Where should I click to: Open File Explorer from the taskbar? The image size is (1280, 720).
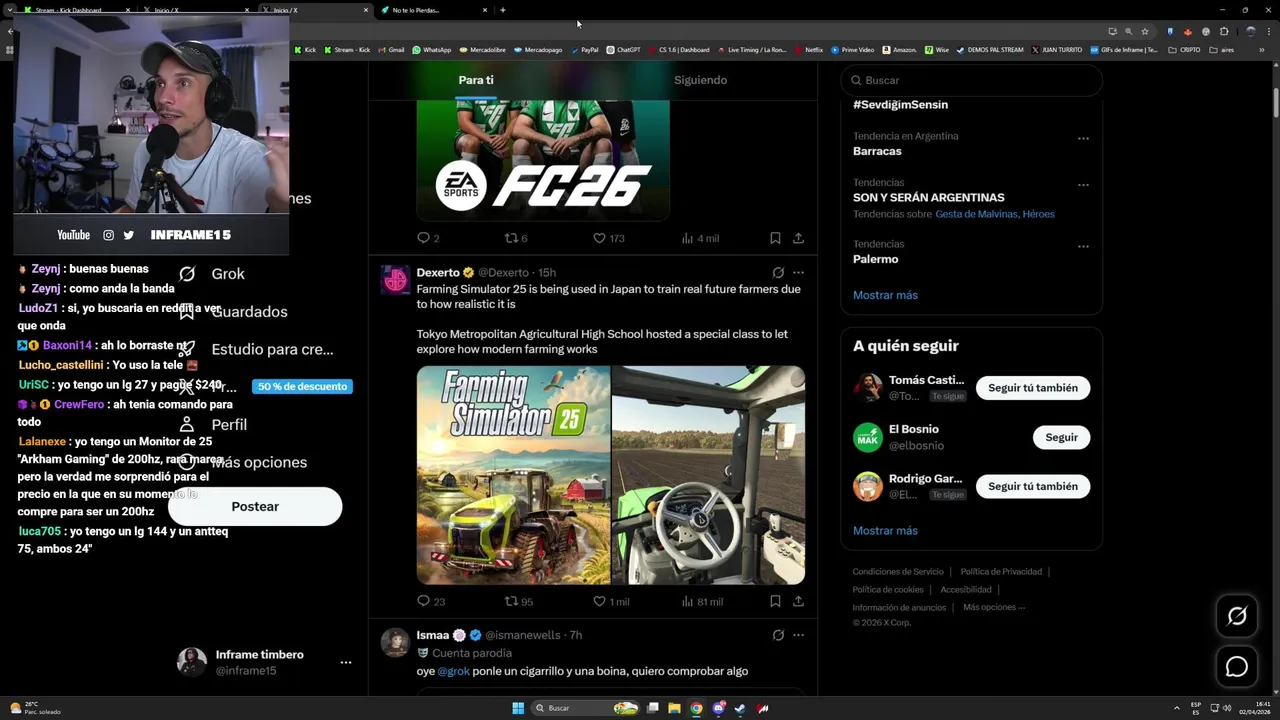[674, 708]
